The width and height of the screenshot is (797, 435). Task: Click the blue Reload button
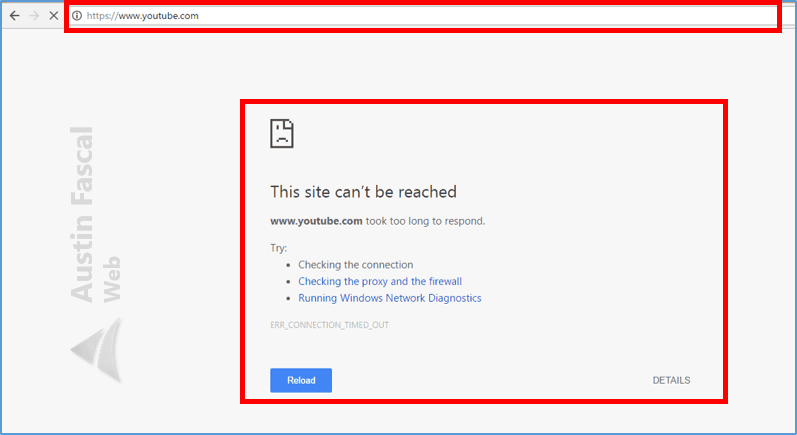pyautogui.click(x=301, y=380)
